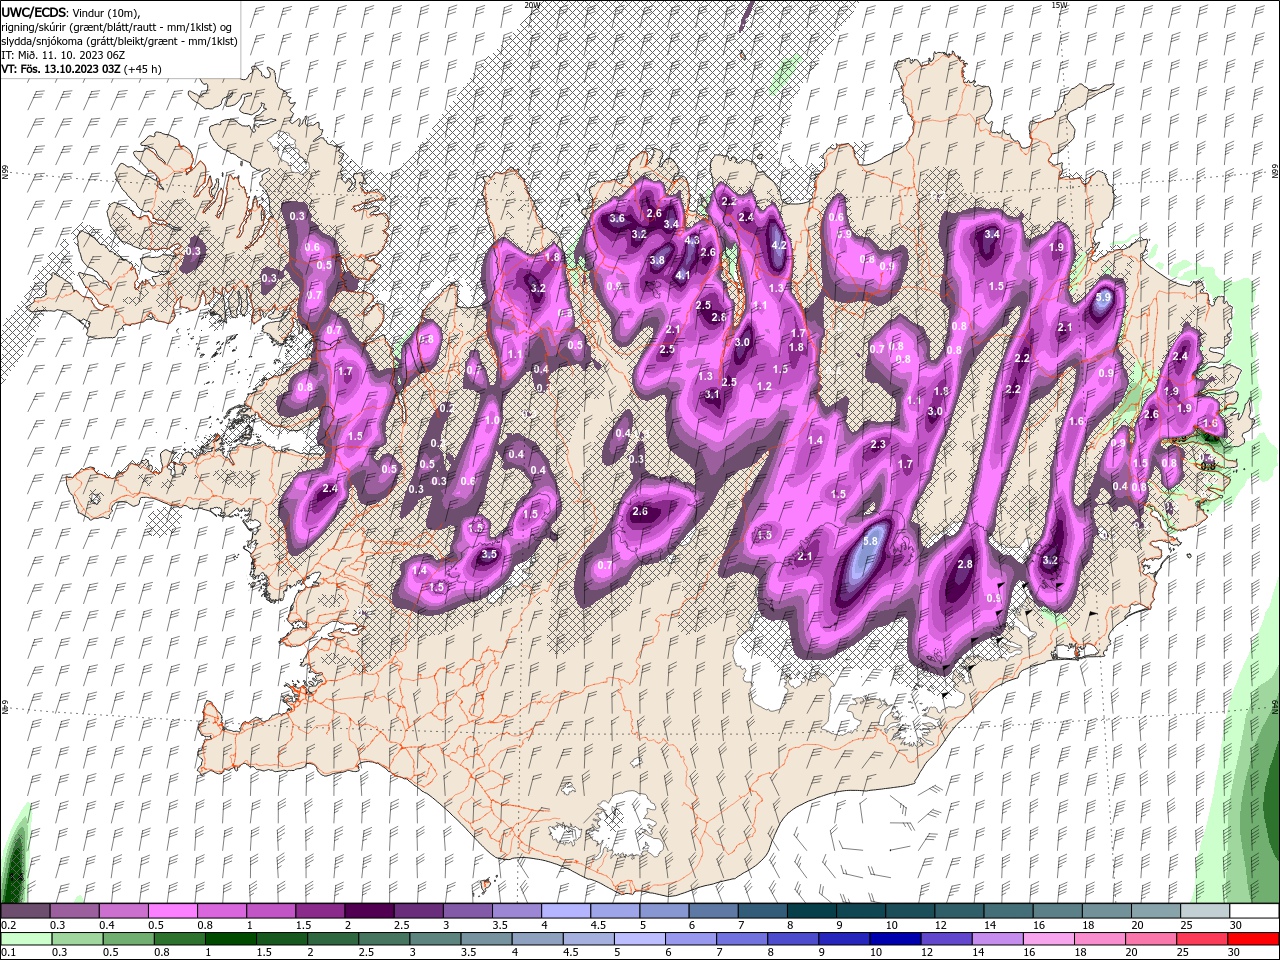This screenshot has width=1280, height=960.
Task: Pick the pale green rain swatch at 0.1
Action: pos(24,939)
